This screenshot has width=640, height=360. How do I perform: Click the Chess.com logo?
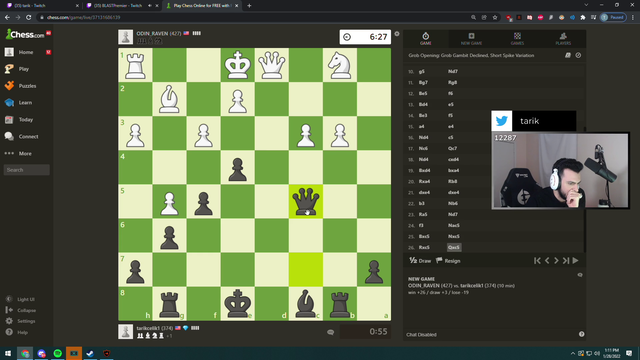point(25,34)
